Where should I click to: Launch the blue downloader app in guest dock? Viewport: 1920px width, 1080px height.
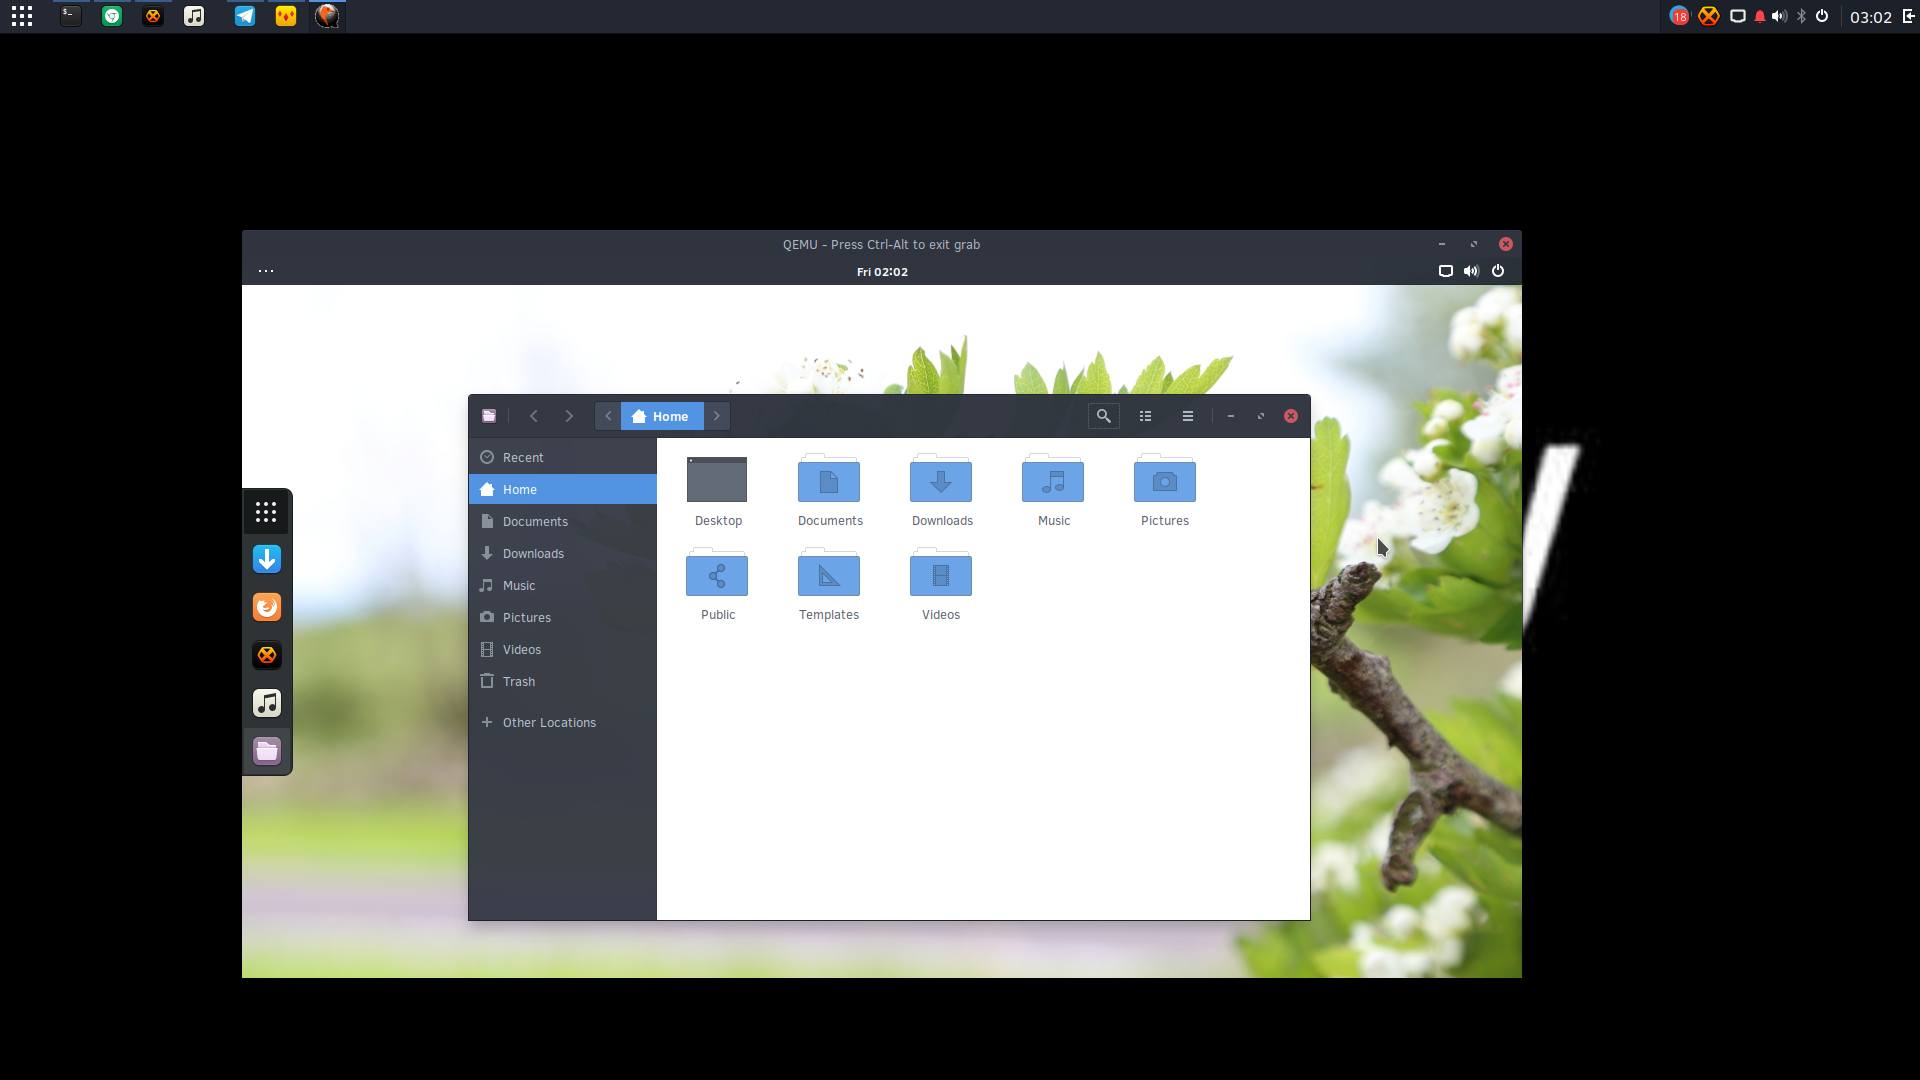(267, 559)
